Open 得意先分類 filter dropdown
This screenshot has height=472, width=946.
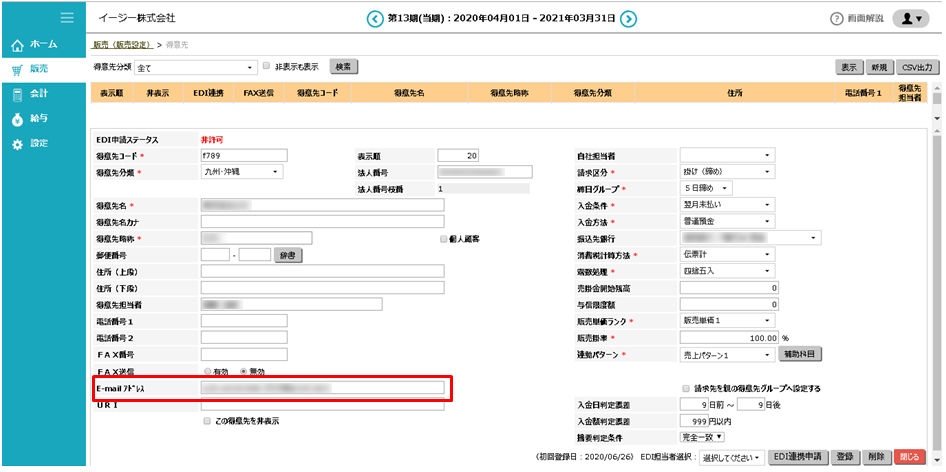pyautogui.click(x=195, y=68)
